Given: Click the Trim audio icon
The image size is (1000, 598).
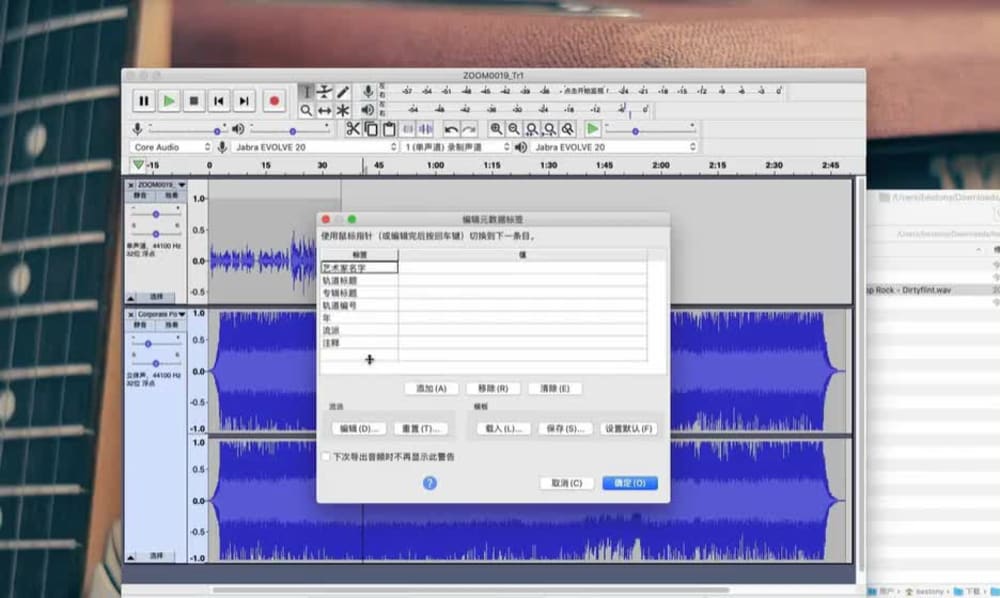Looking at the screenshot, I should [408, 129].
